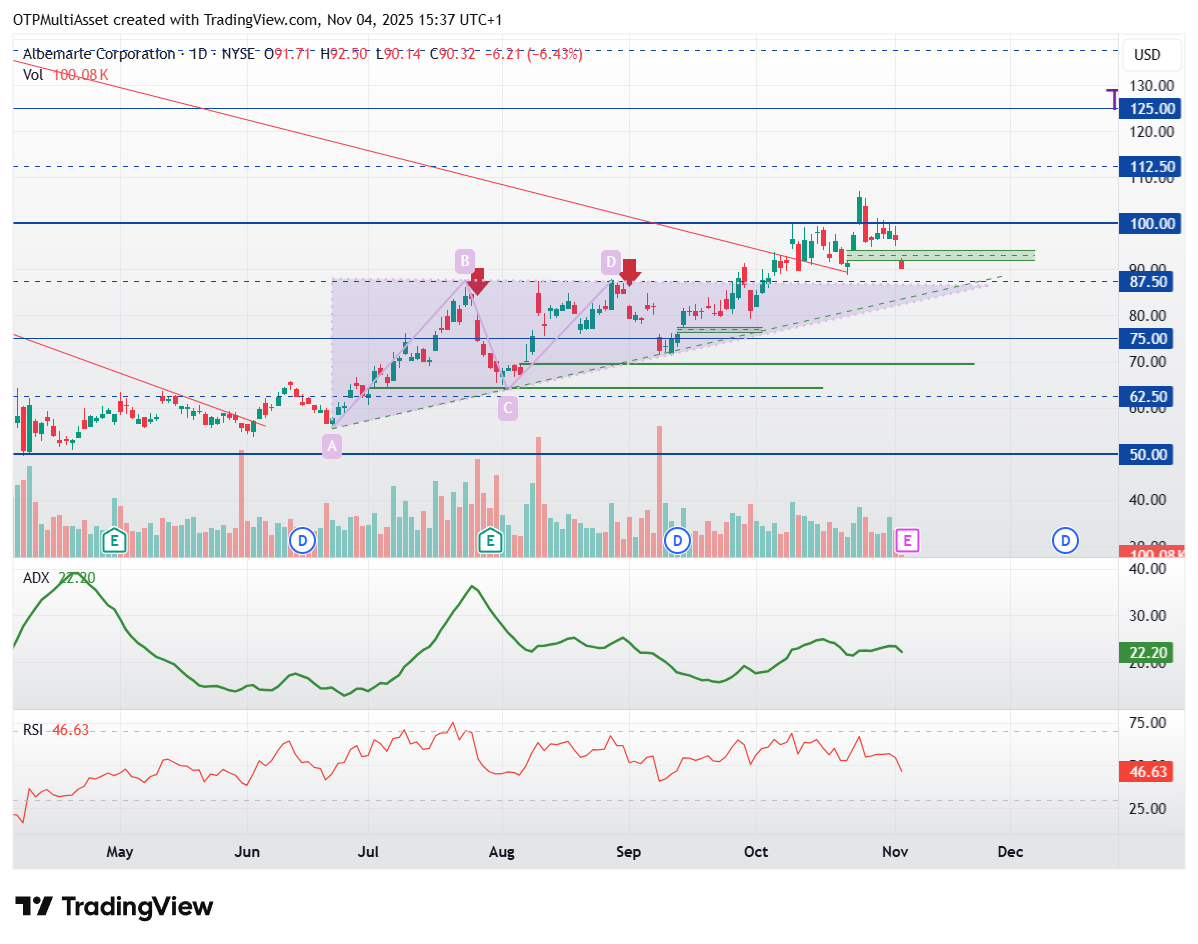Click the 125.00 price level label
Screen dimensions: 1198x944
(x=1150, y=108)
